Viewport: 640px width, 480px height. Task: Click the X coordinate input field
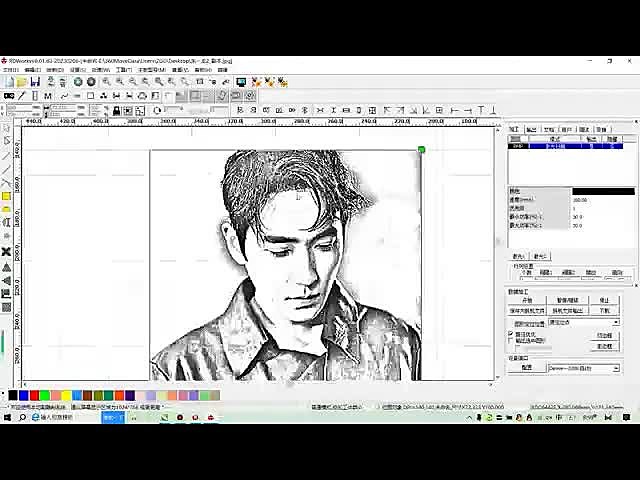(x=24, y=107)
